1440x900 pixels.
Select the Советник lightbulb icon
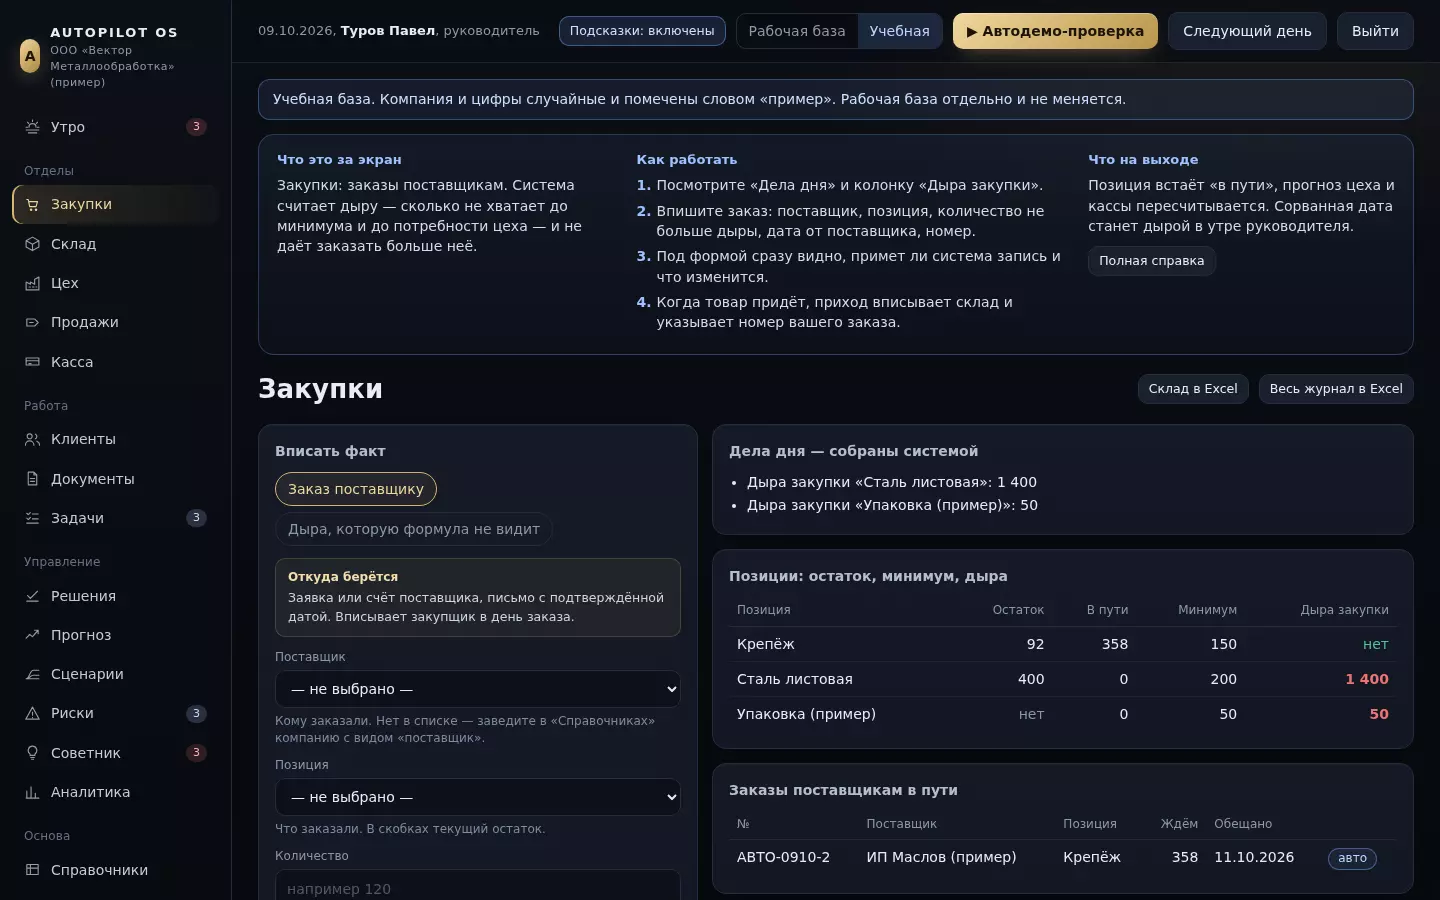tap(32, 753)
